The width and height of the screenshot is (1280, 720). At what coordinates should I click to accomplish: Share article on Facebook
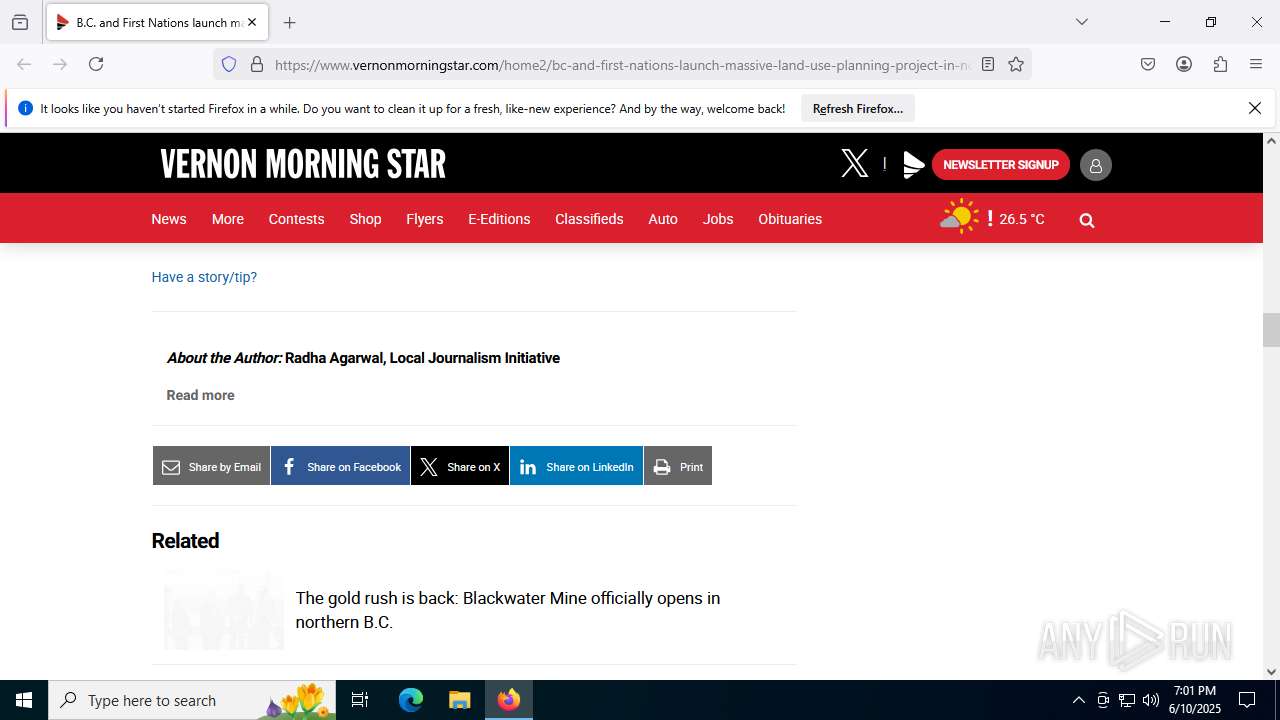(x=341, y=466)
